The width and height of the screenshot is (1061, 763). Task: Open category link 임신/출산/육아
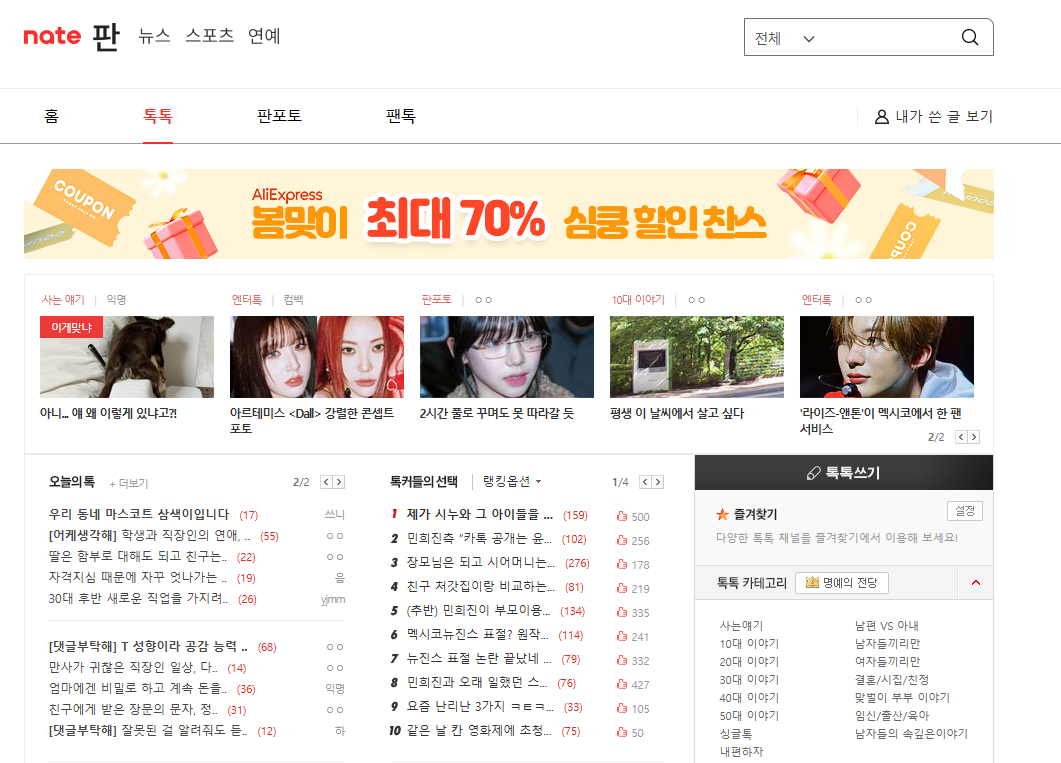(x=892, y=715)
